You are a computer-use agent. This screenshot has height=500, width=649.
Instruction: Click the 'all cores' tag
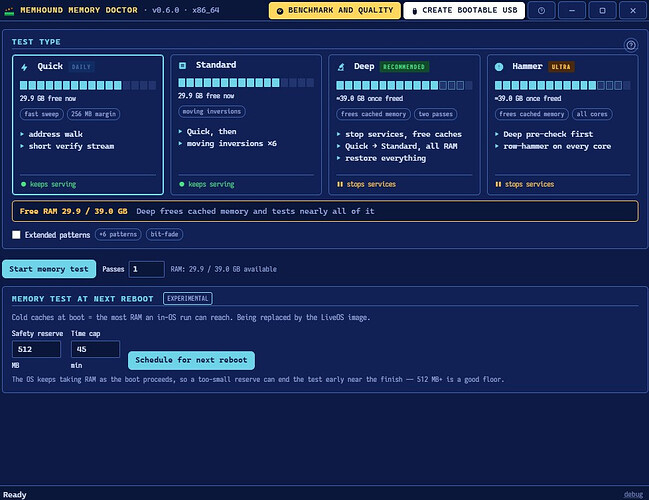[592, 114]
